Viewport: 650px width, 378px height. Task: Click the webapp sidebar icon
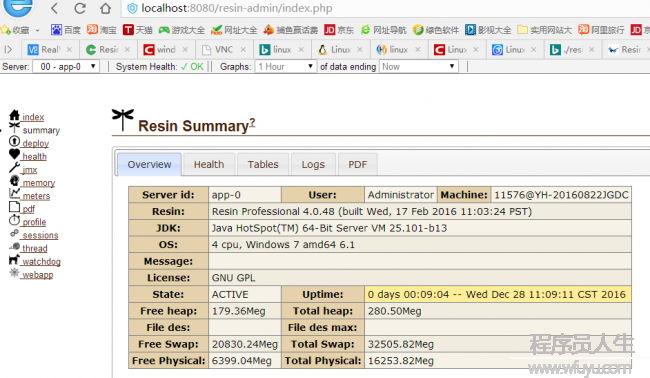pos(15,273)
